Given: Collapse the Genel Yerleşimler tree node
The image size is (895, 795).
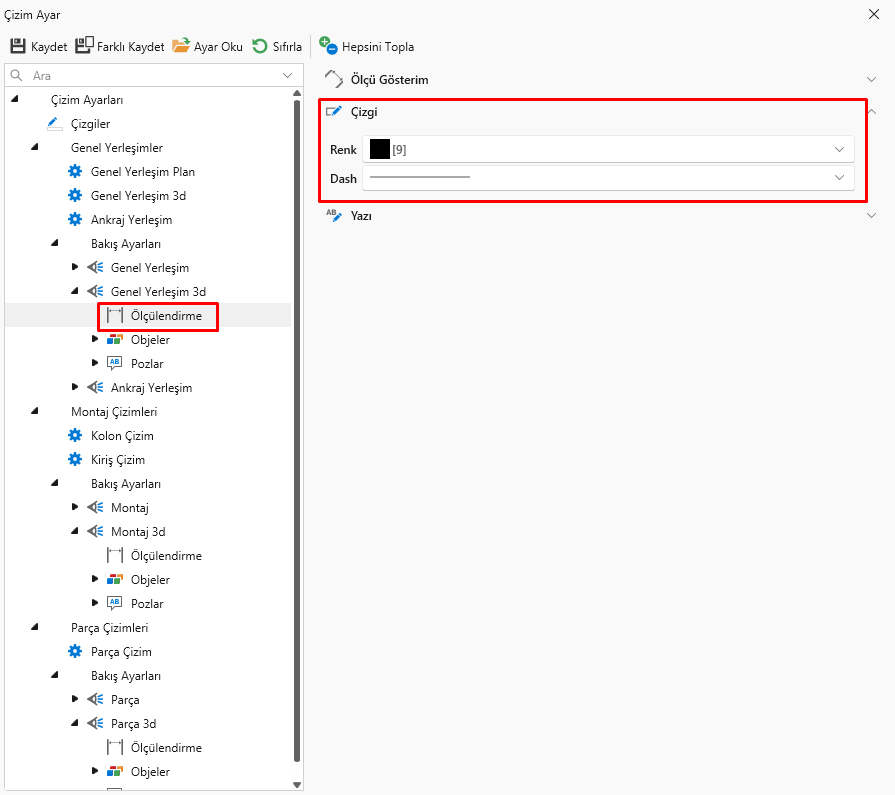Looking at the screenshot, I should coord(35,148).
